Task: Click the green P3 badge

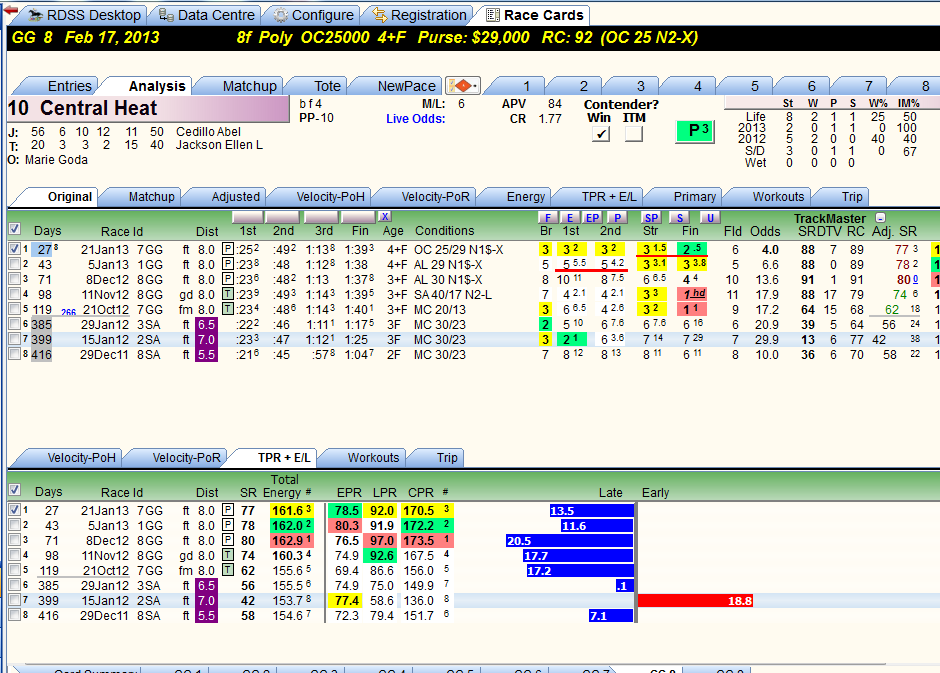Action: coord(695,131)
